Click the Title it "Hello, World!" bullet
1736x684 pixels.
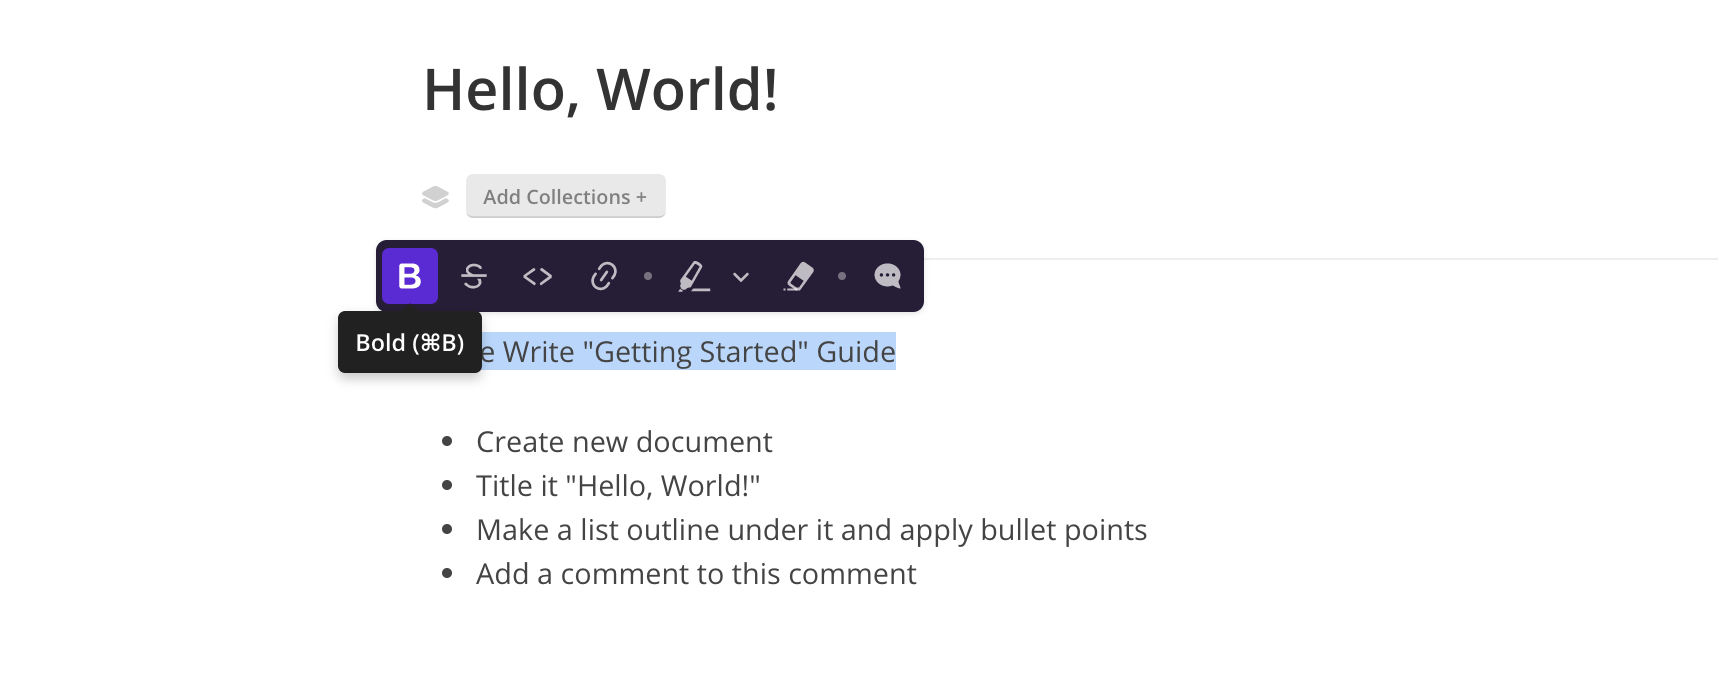[618, 486]
